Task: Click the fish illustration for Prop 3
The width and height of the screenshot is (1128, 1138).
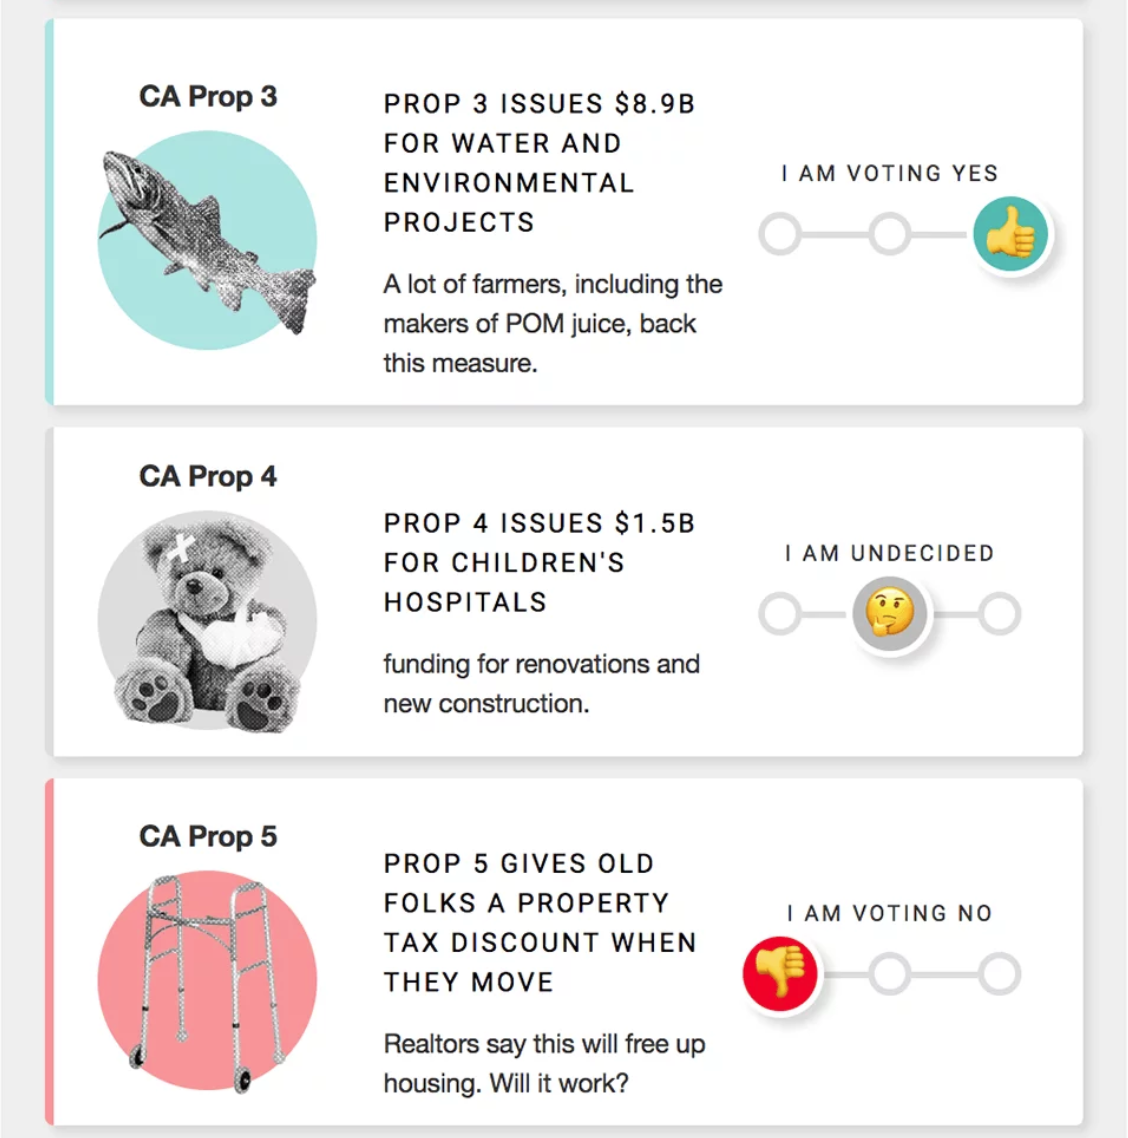Action: coord(207,240)
